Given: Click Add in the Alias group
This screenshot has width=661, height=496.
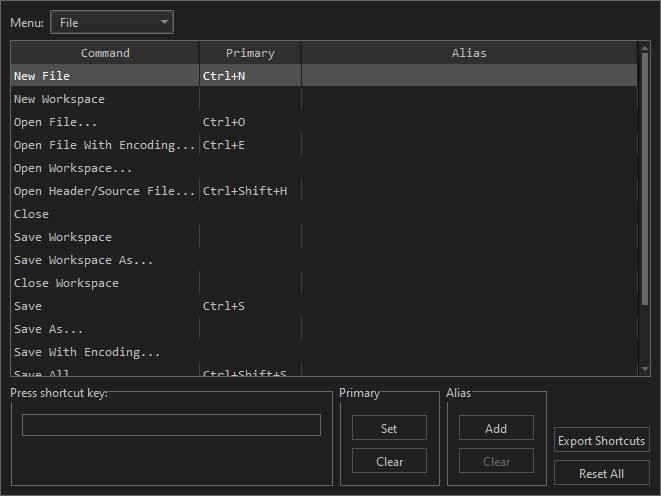Looking at the screenshot, I should [496, 428].
